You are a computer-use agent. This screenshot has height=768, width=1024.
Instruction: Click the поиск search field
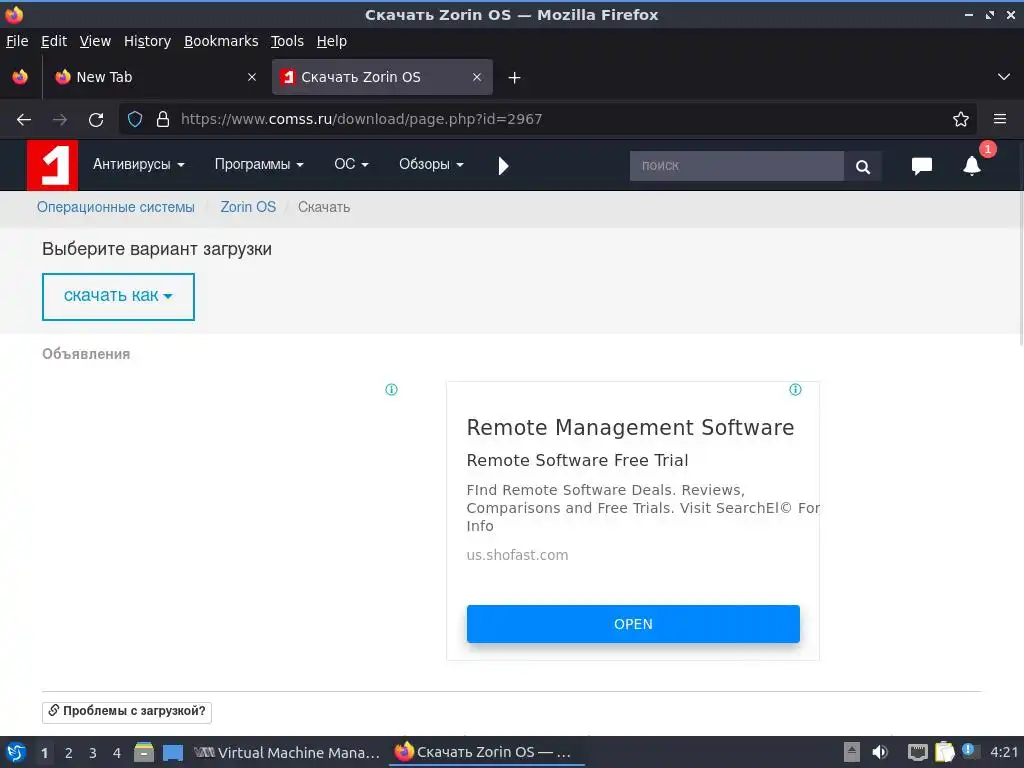pyautogui.click(x=736, y=166)
